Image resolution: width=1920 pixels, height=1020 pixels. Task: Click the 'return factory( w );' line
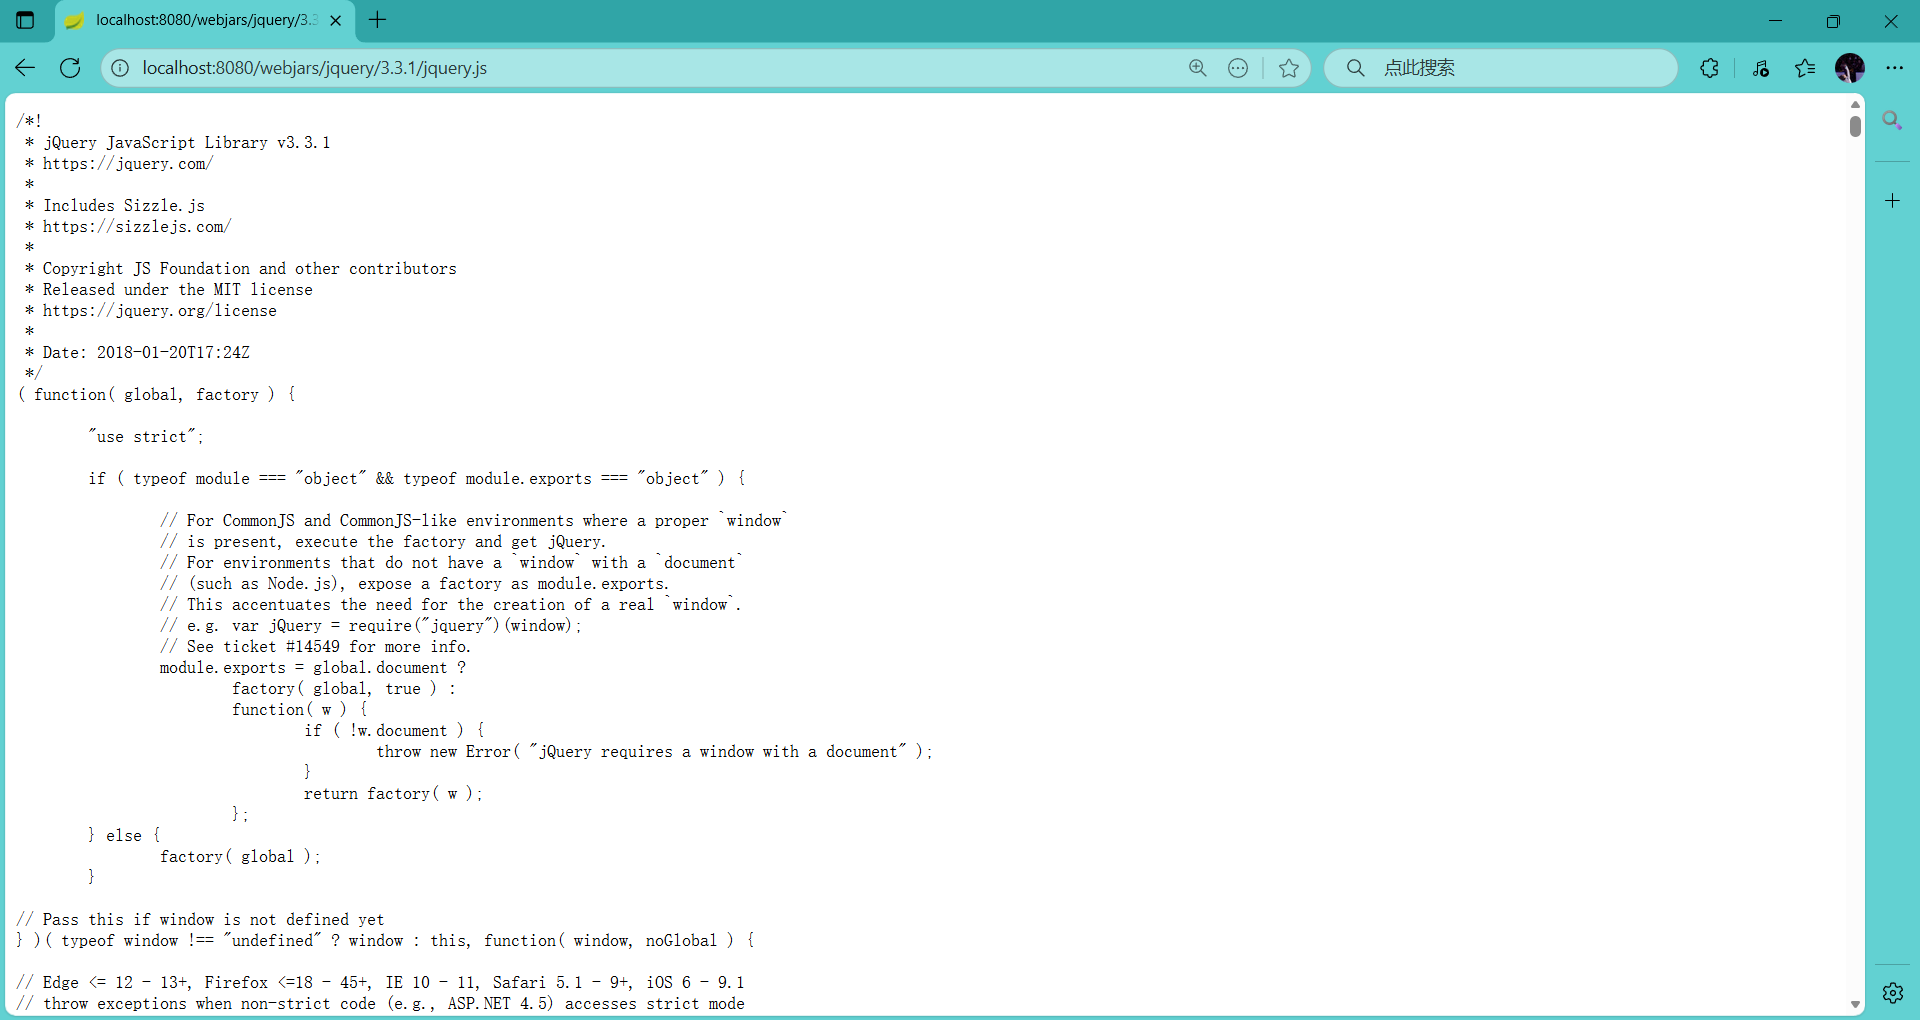click(394, 793)
